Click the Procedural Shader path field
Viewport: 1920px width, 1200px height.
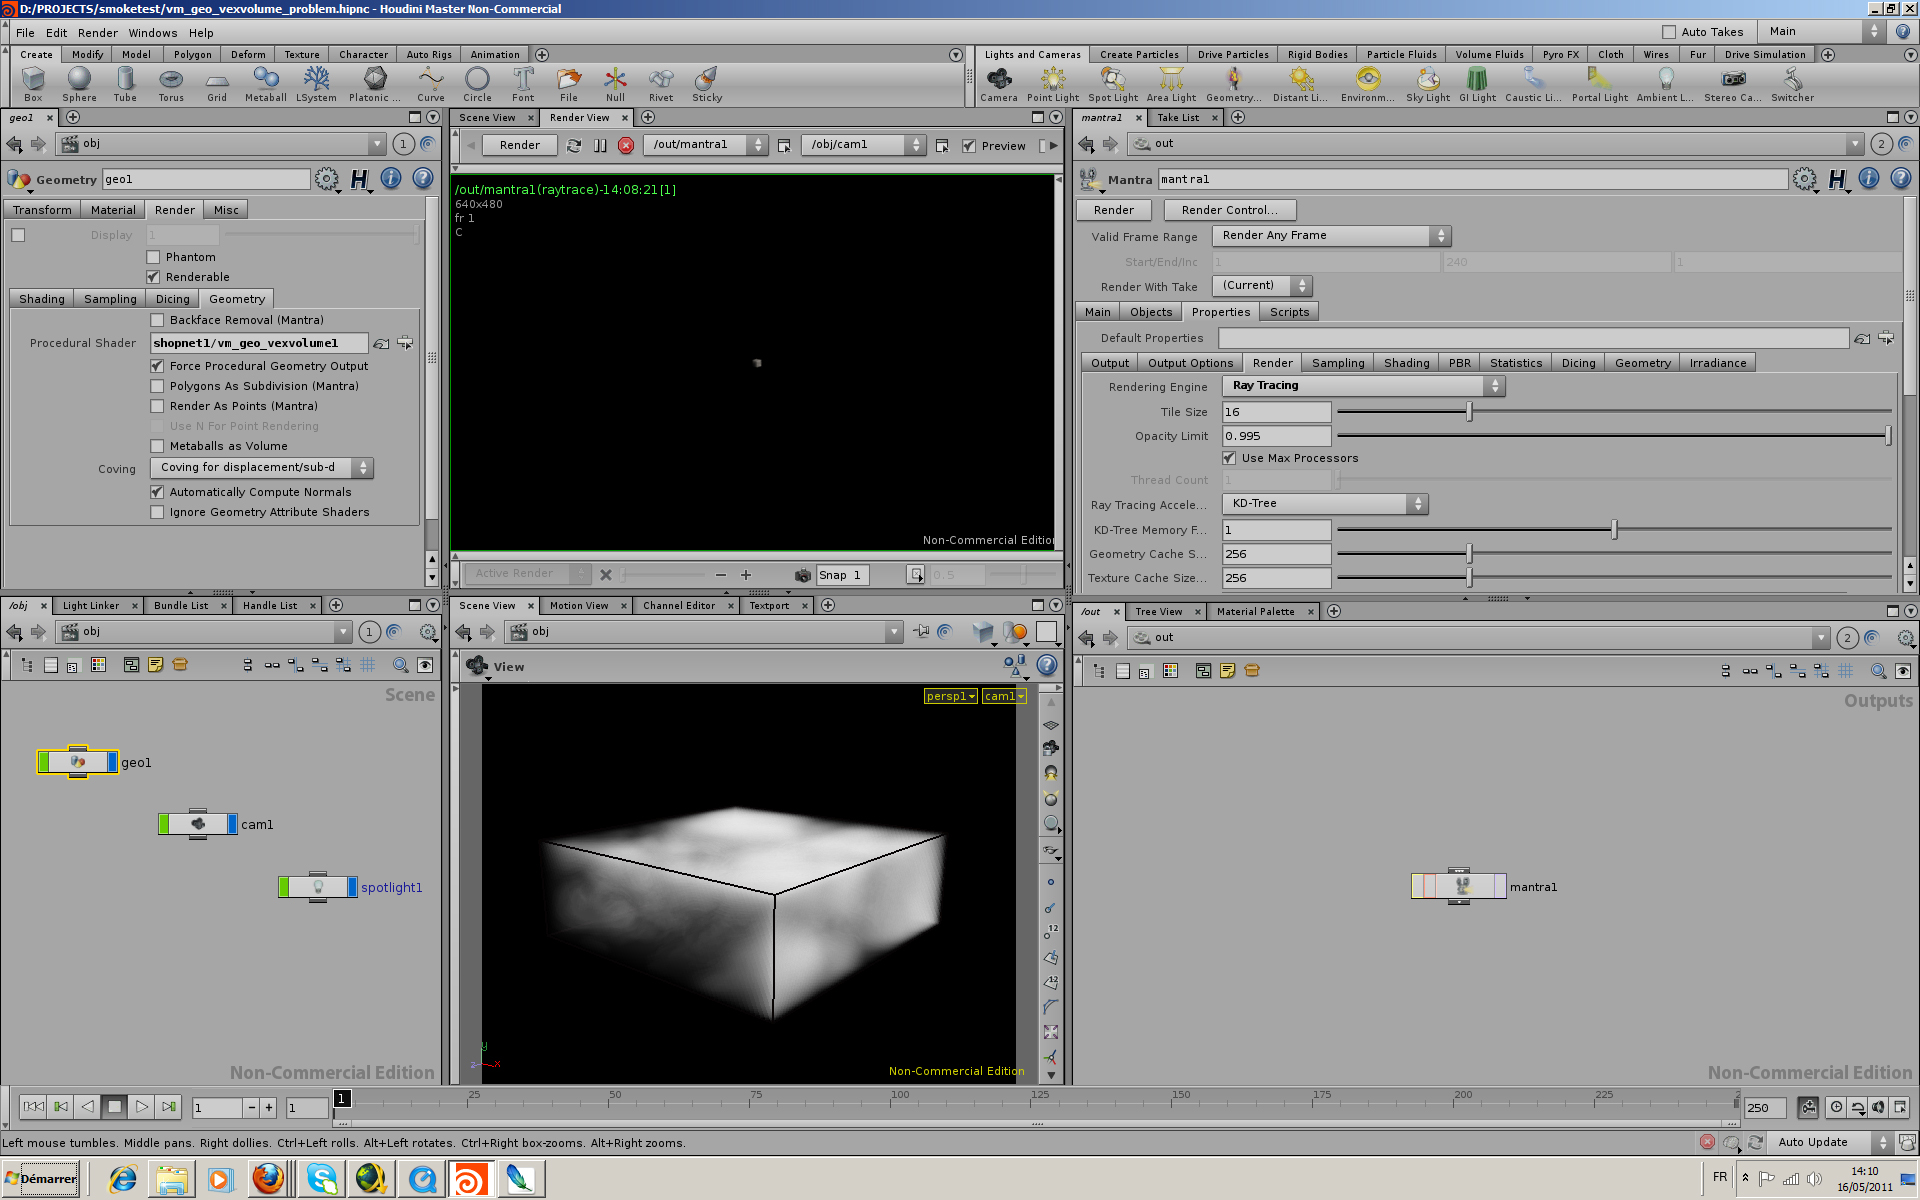[259, 343]
